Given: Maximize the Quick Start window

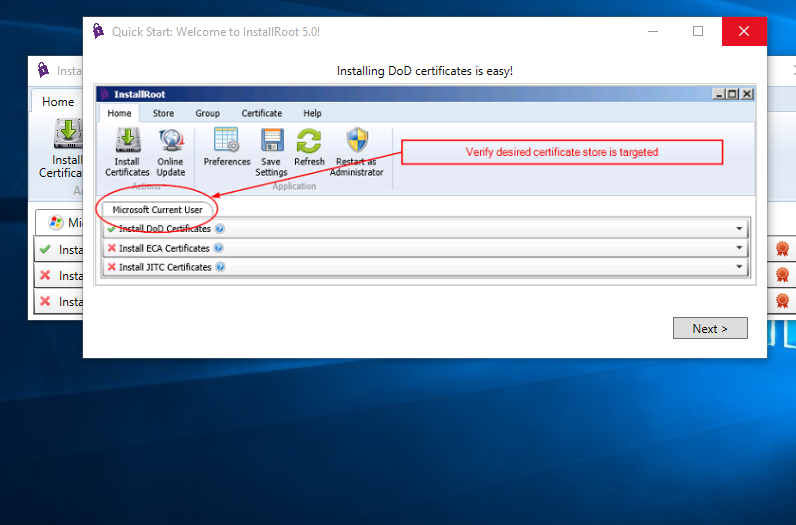Looking at the screenshot, I should pos(698,31).
